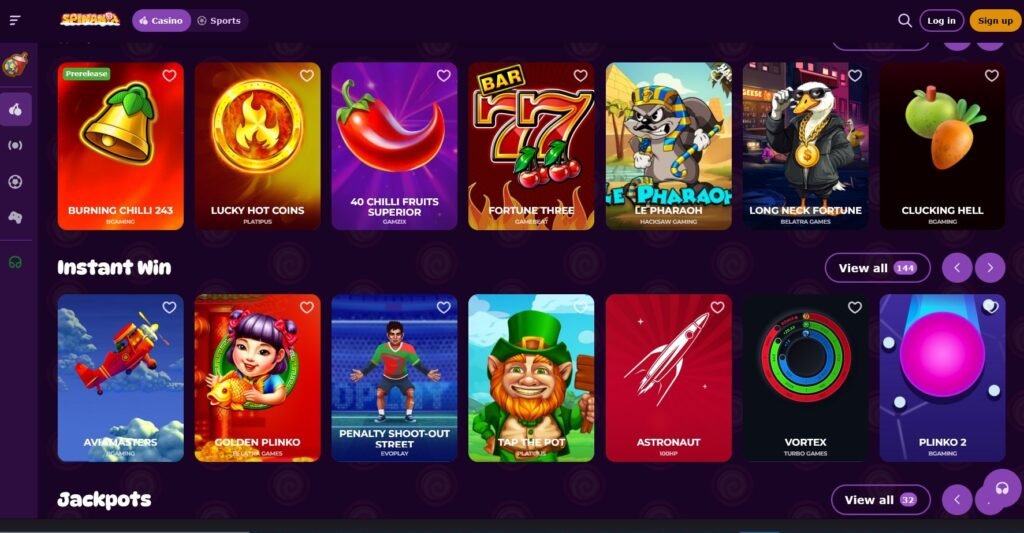
Task: Favorite the Burning Chilli 243 game
Action: click(169, 75)
